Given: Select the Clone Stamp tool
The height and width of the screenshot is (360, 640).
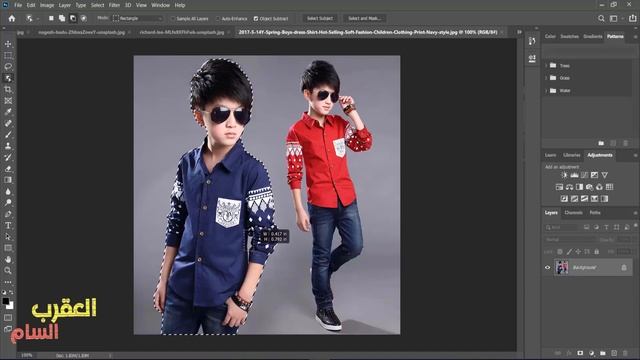Looking at the screenshot, I should (x=8, y=146).
